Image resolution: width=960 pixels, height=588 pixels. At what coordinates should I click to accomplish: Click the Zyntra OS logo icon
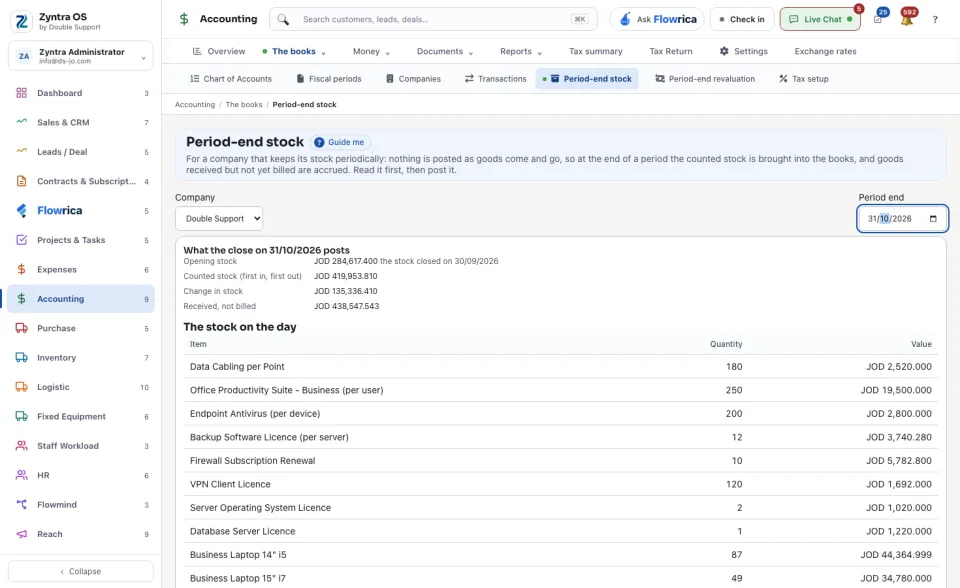click(21, 21)
